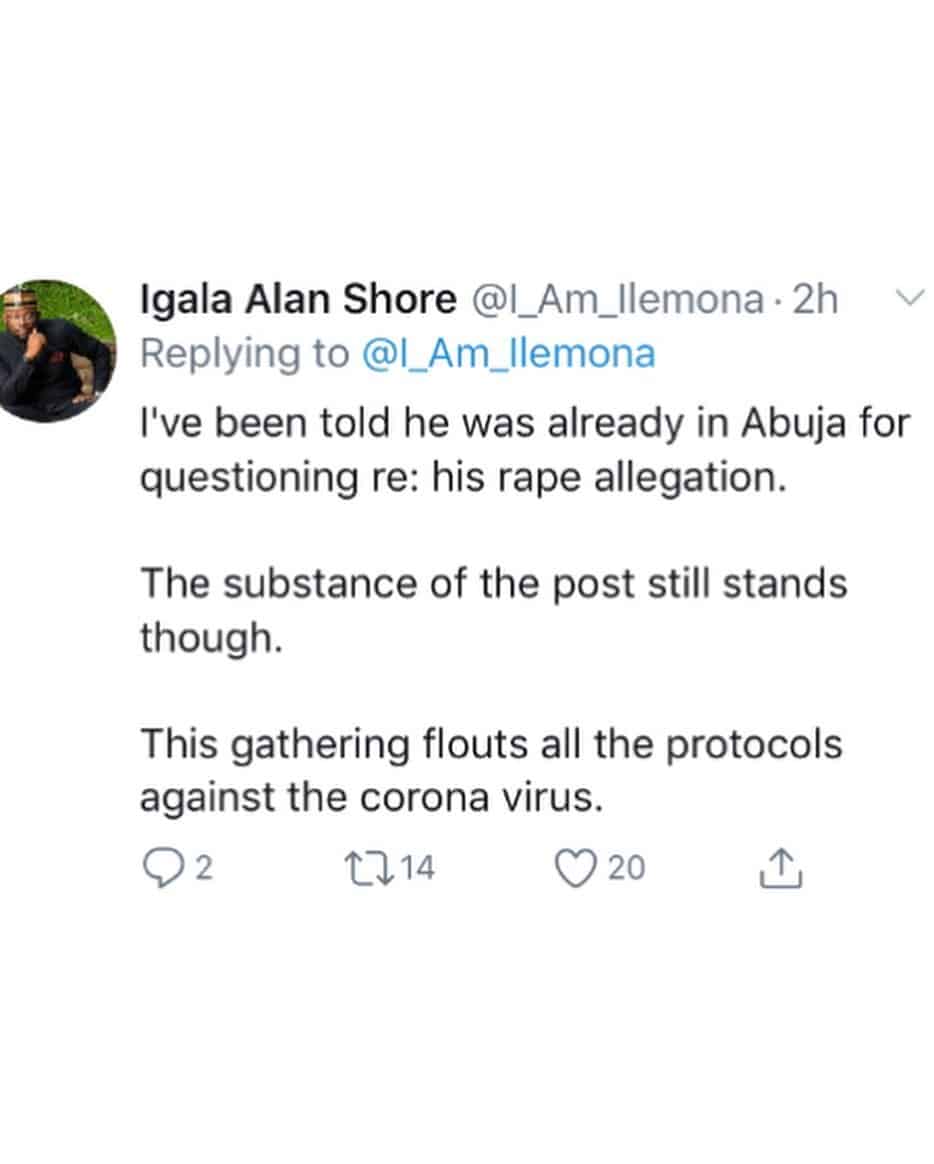Click the gray 'Replying to' label
Image resolution: width=934 pixels, height=1164 pixels.
click(x=244, y=353)
